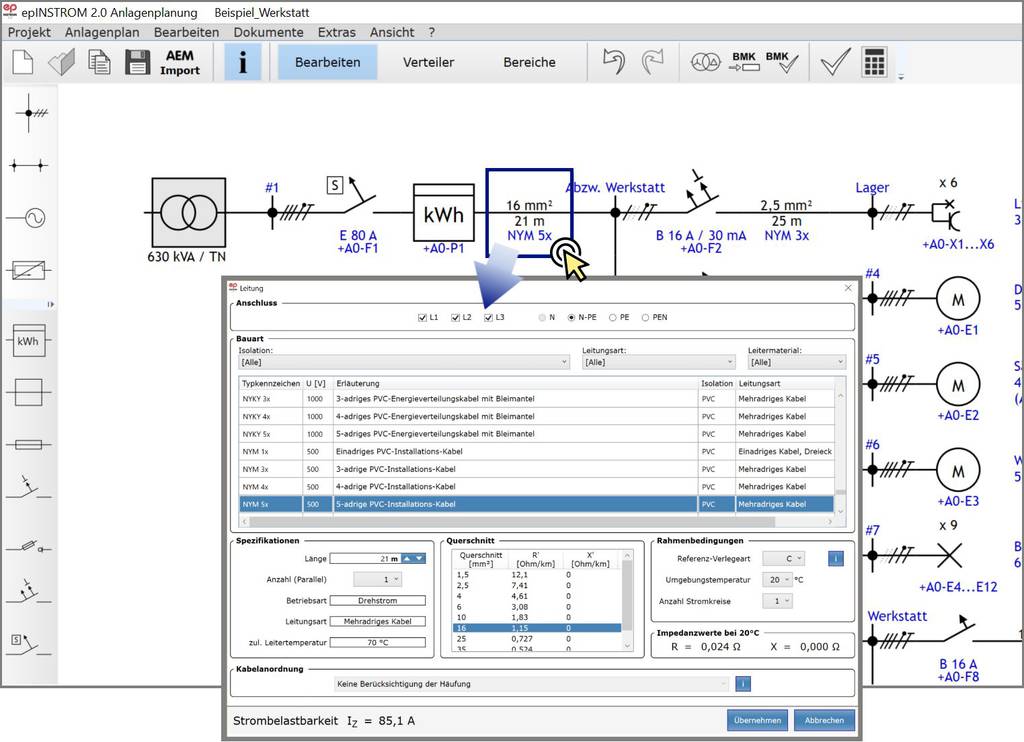The width and height of the screenshot is (1024, 742).
Task: Click the Kabelanordnung info icon
Action: click(x=743, y=684)
